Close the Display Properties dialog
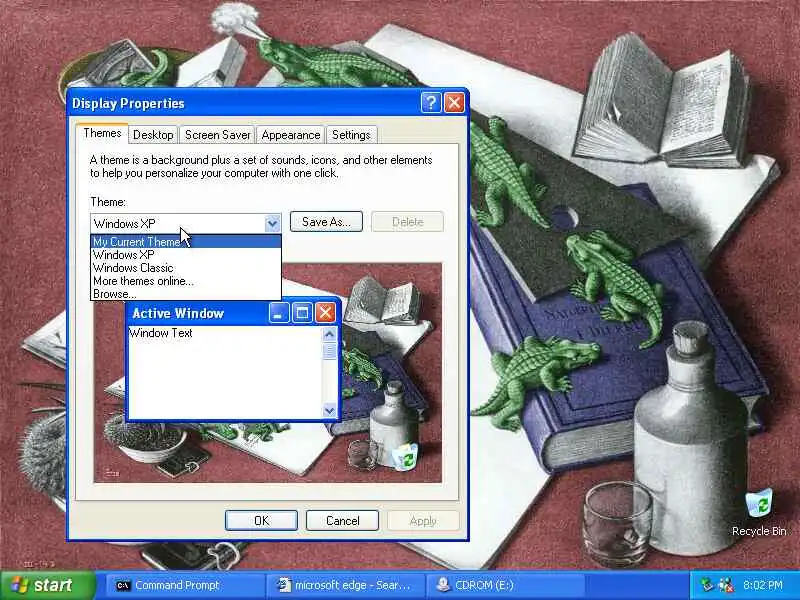800x600 pixels. [x=454, y=103]
